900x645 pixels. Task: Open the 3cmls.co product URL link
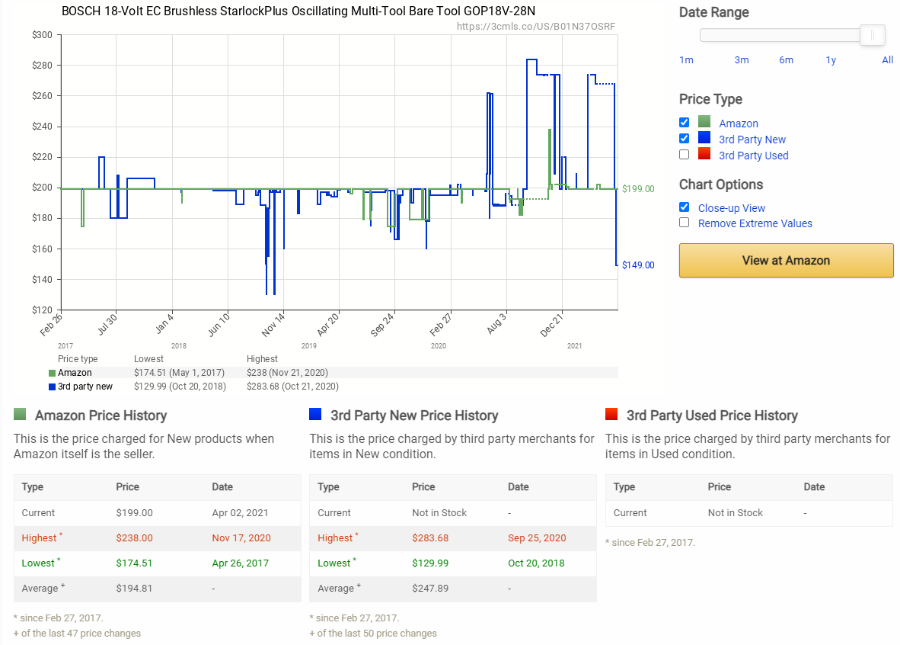[x=536, y=26]
